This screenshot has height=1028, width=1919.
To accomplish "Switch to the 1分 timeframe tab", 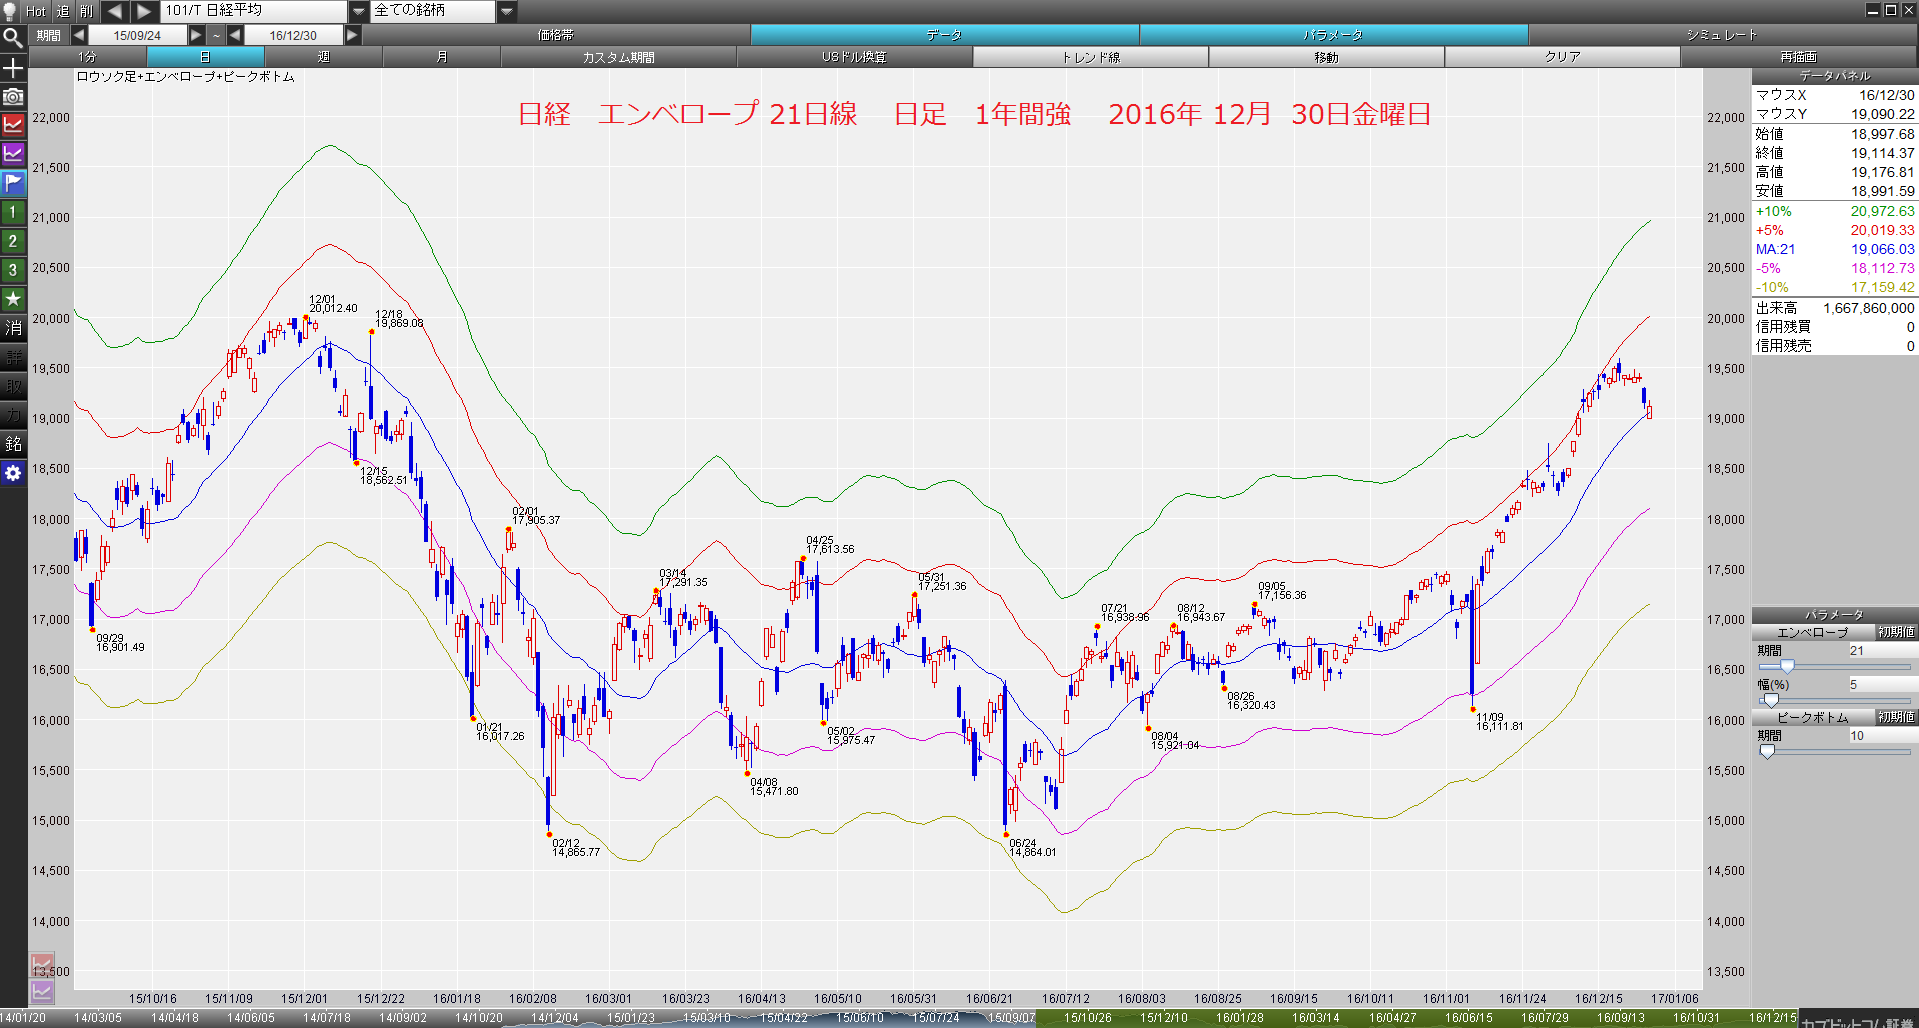I will tap(87, 57).
